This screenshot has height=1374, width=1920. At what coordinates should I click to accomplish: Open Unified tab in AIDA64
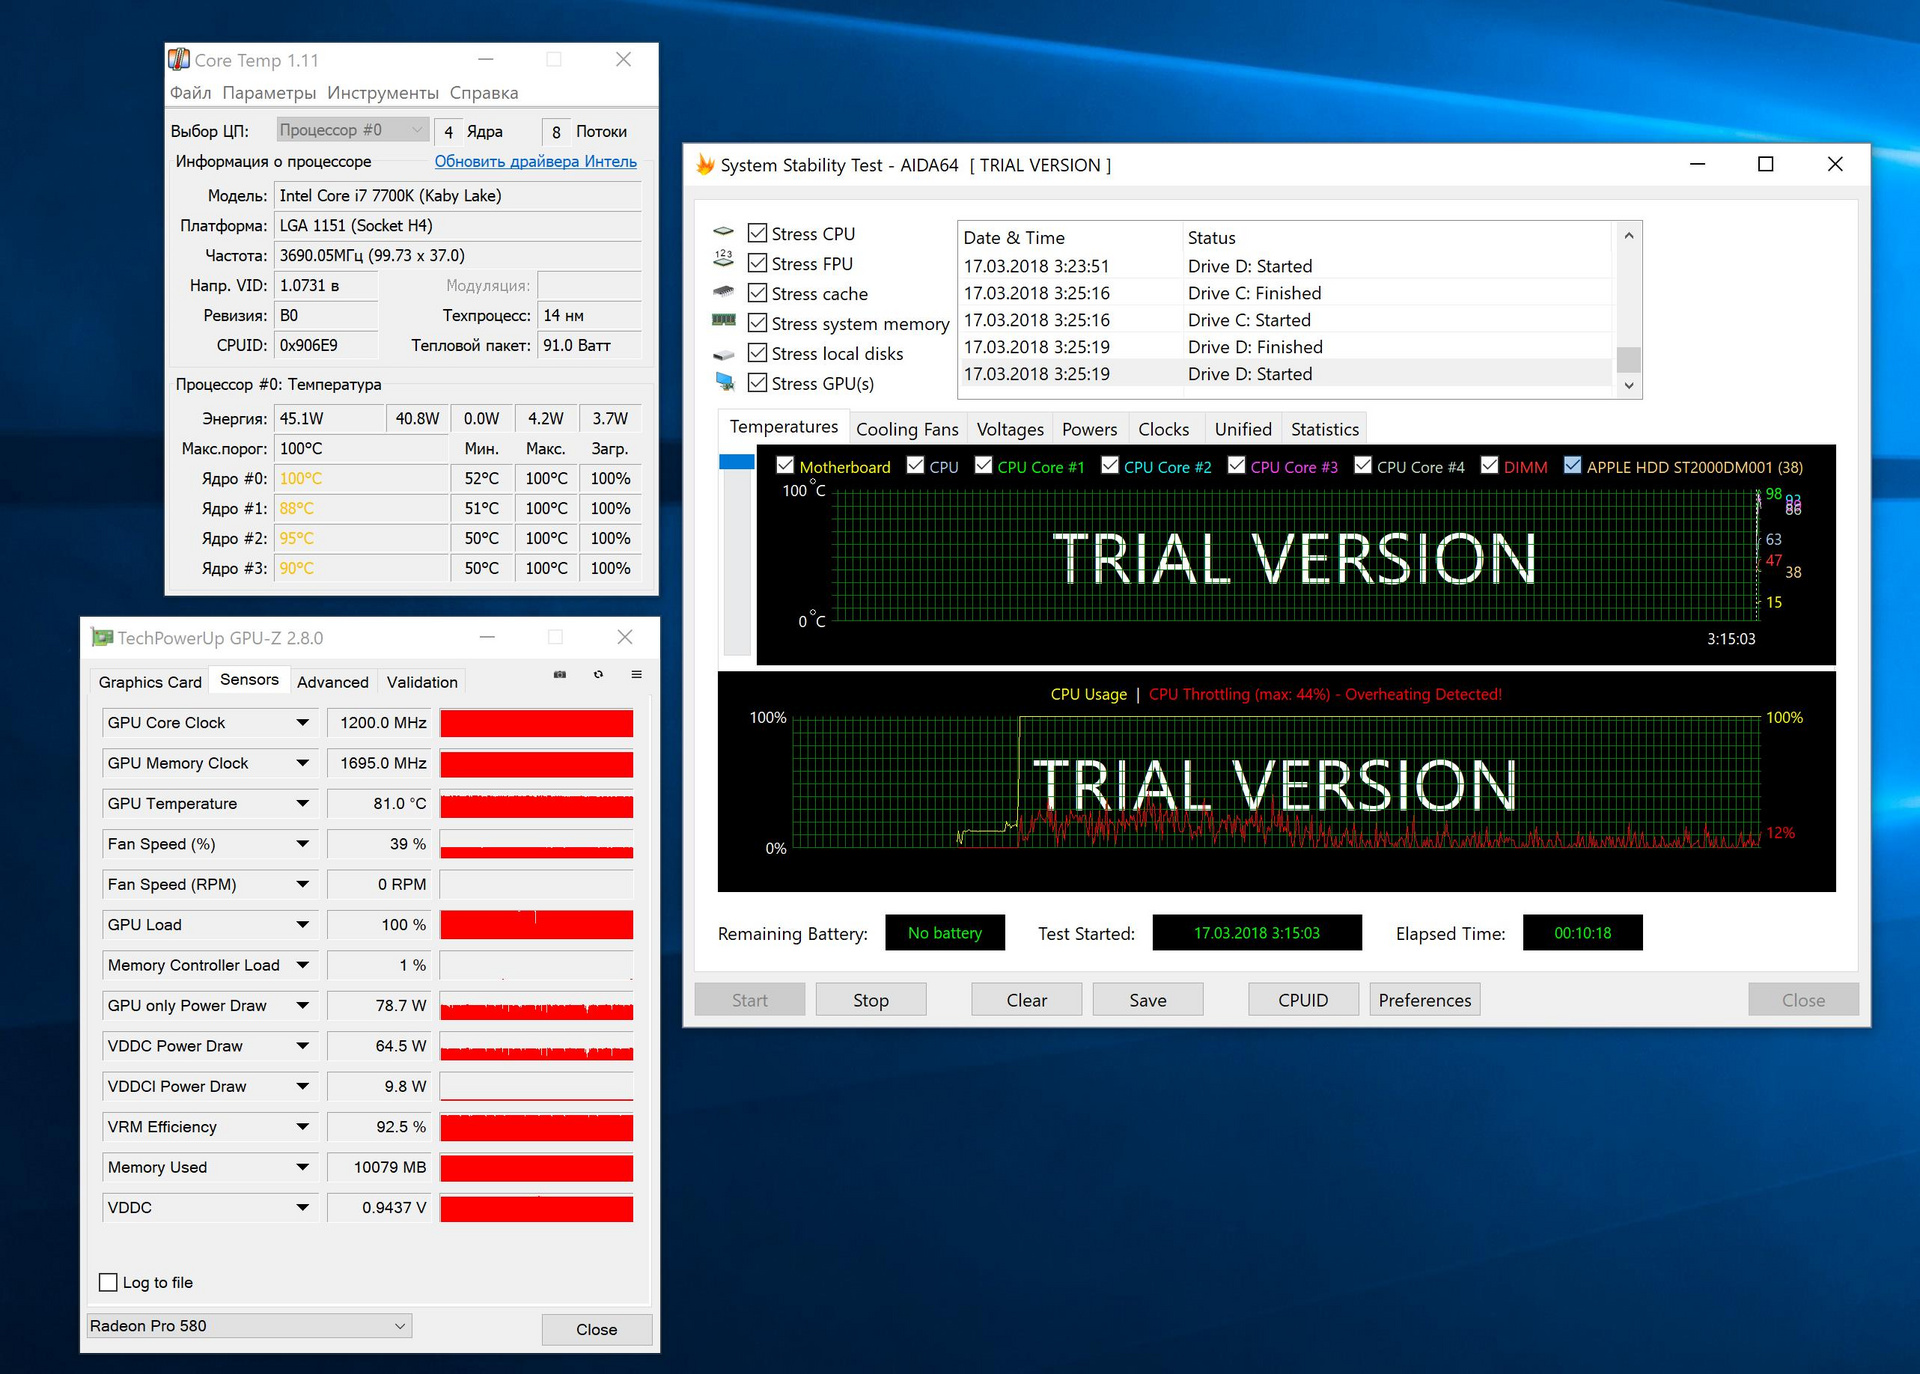tap(1243, 429)
